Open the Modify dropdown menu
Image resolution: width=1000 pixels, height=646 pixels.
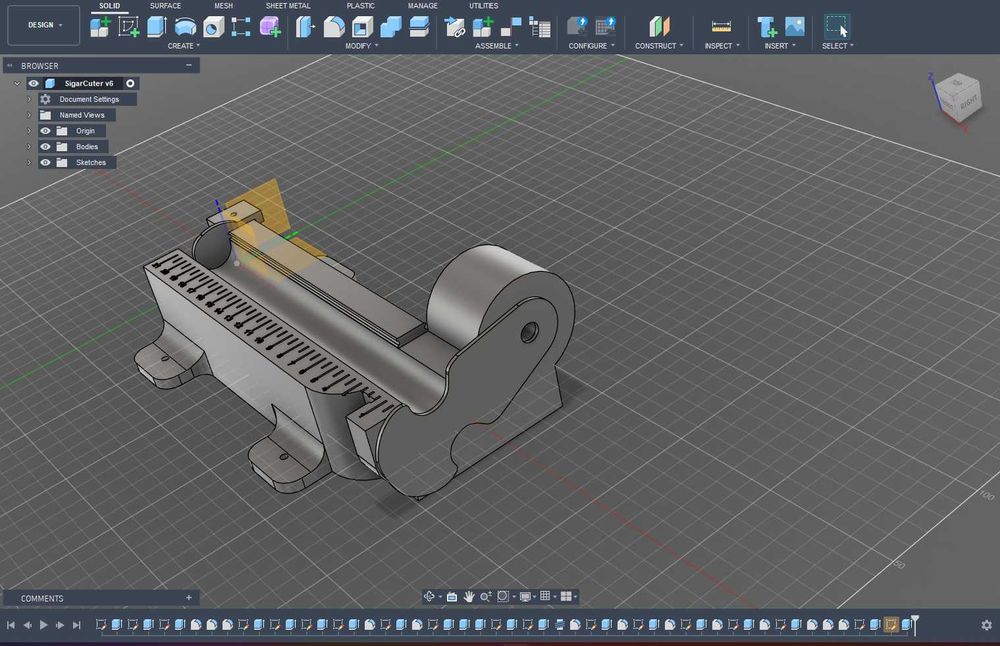362,46
